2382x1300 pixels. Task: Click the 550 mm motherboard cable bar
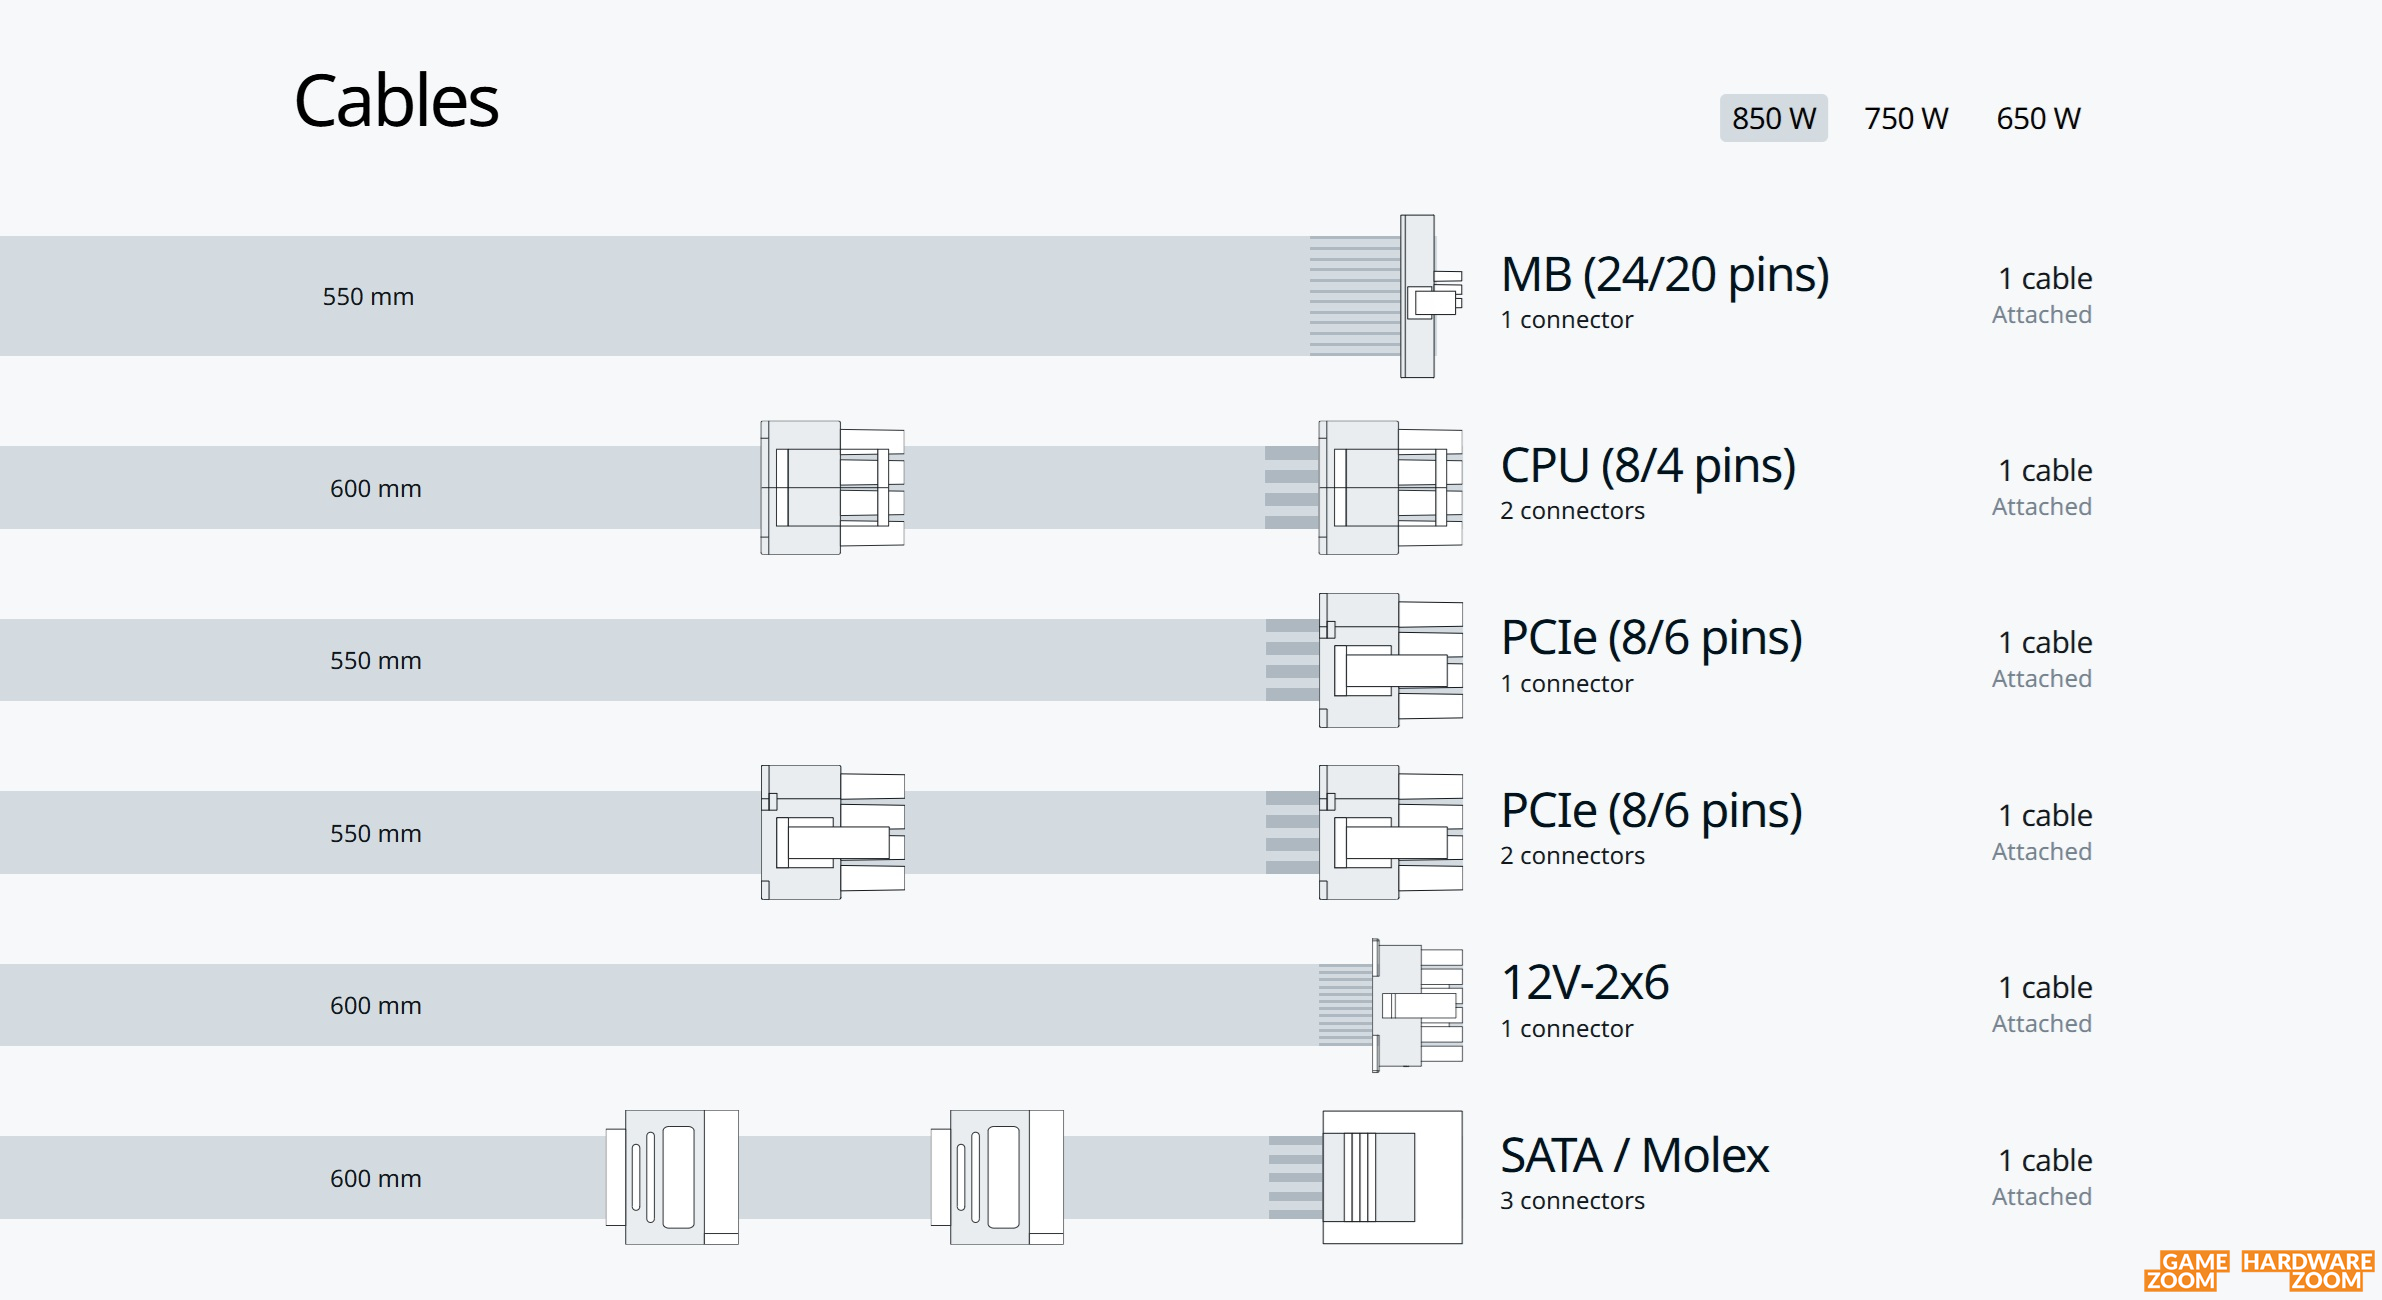coord(655,296)
